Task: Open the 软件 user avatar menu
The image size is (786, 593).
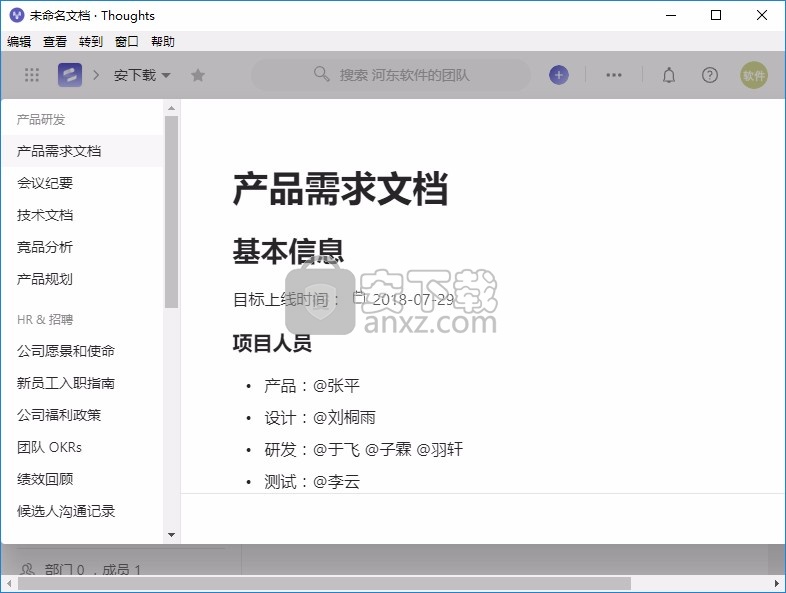Action: pos(753,75)
